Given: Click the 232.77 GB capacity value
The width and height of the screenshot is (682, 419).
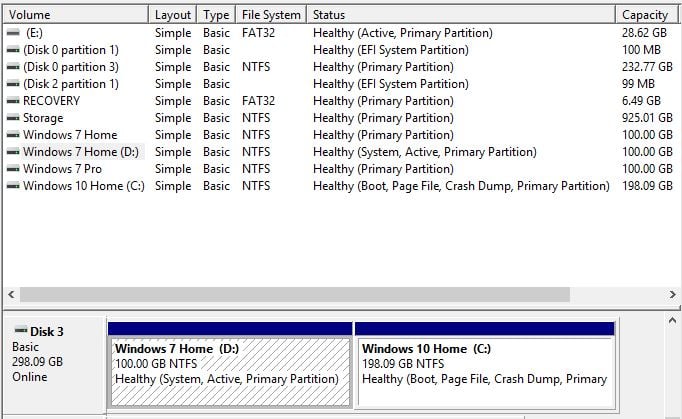Looking at the screenshot, I should [647, 67].
